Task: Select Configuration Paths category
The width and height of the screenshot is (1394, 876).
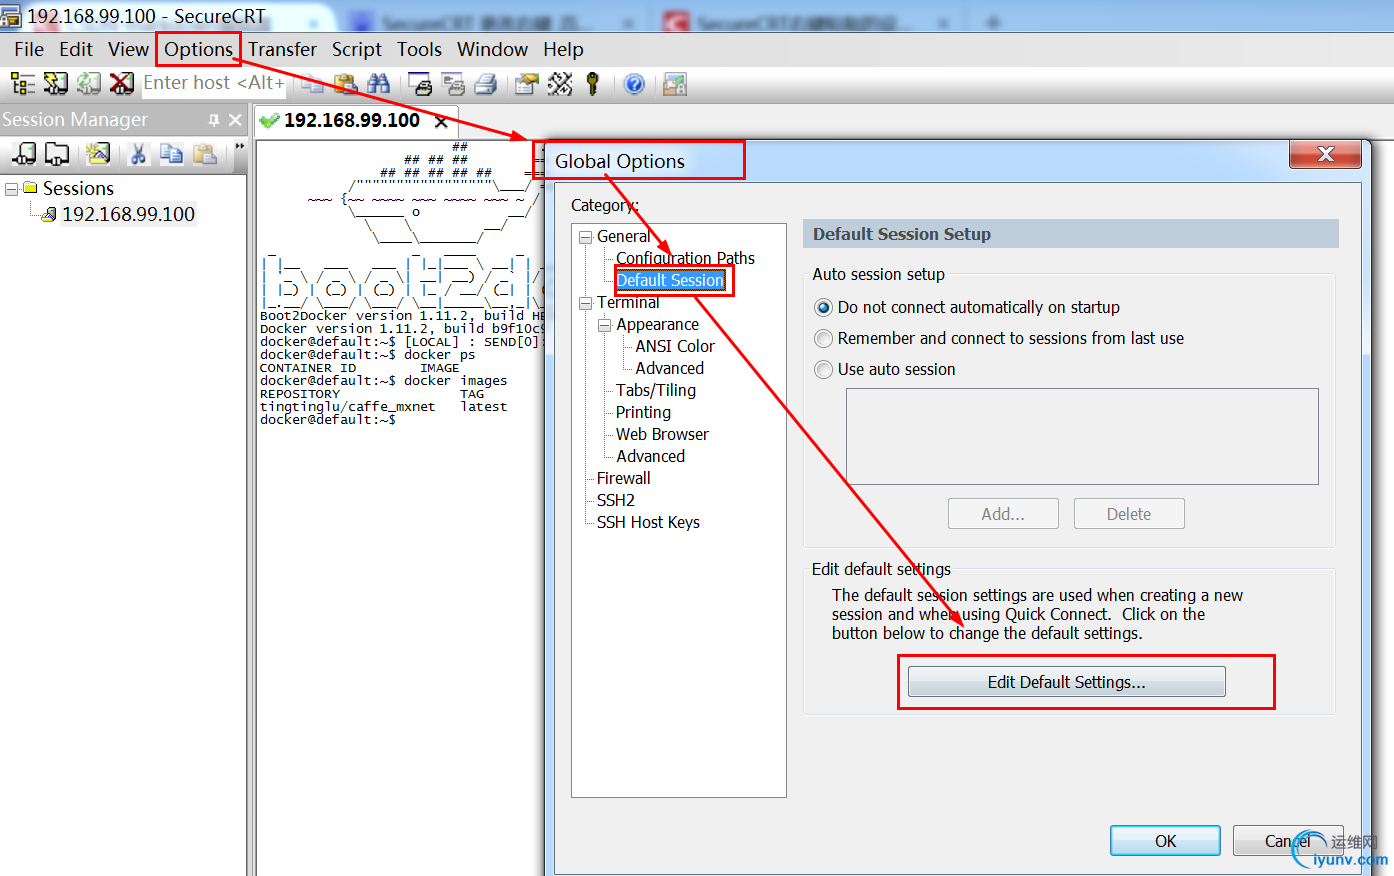Action: tap(685, 258)
